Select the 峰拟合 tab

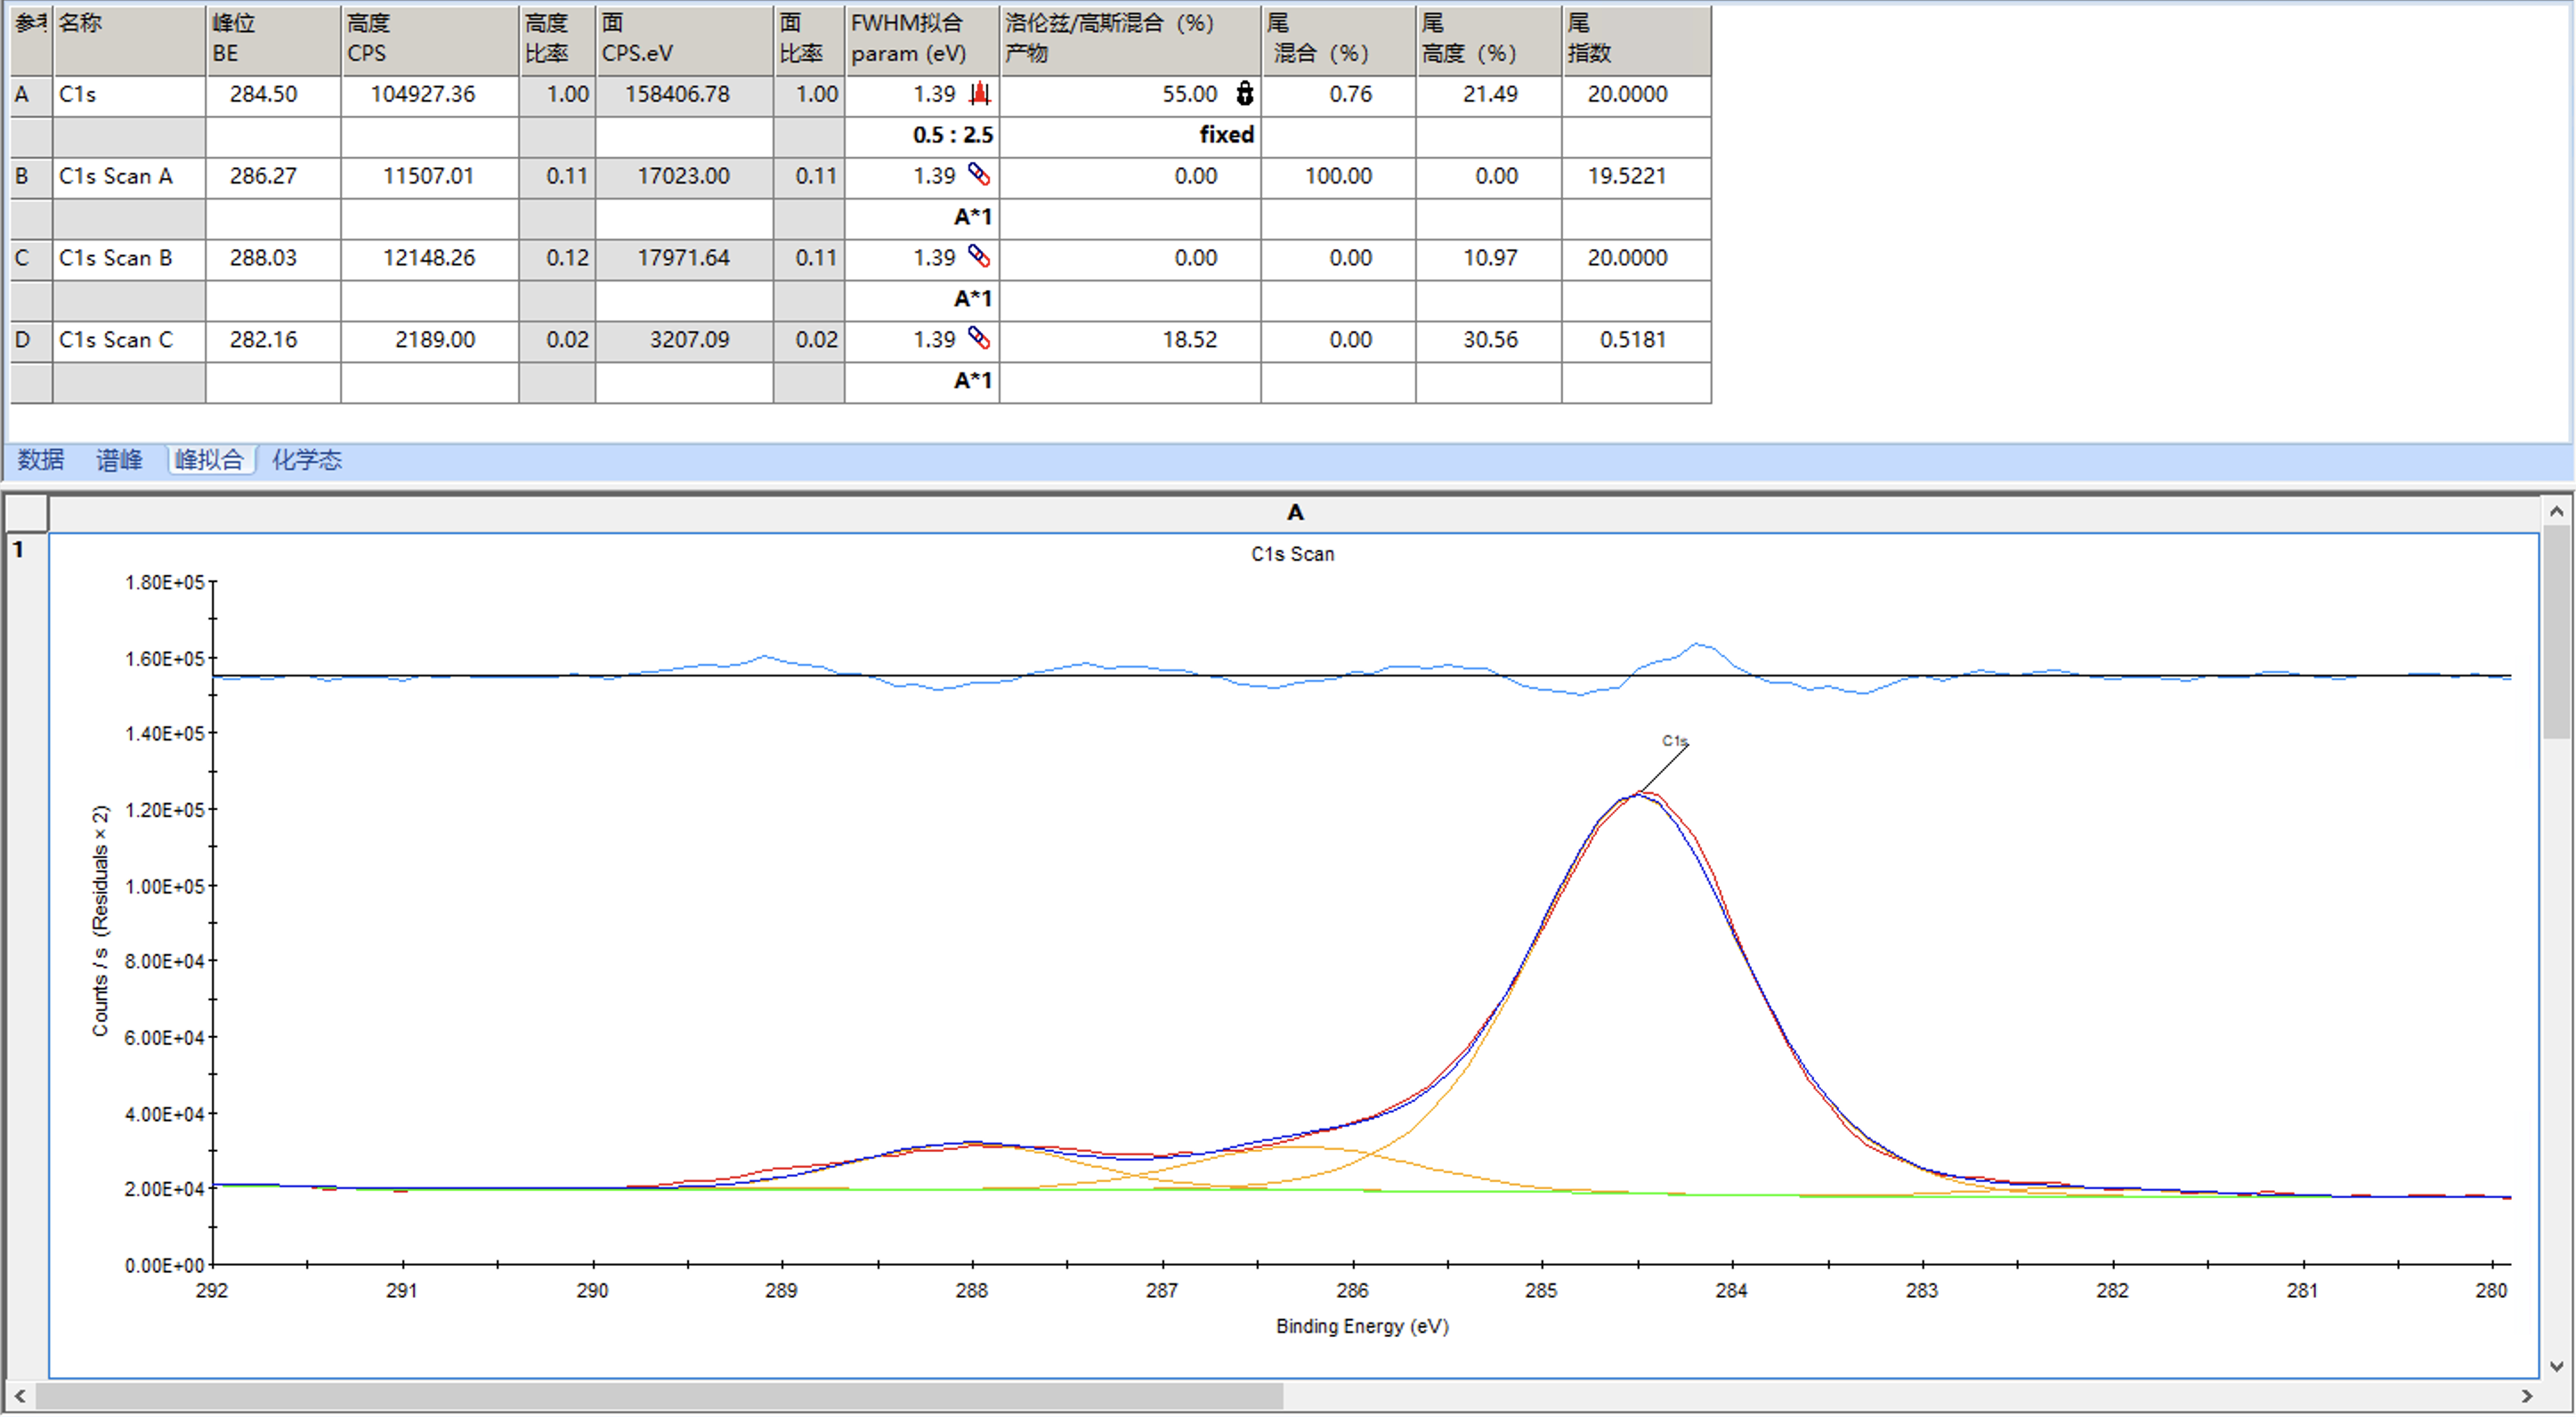coord(209,460)
